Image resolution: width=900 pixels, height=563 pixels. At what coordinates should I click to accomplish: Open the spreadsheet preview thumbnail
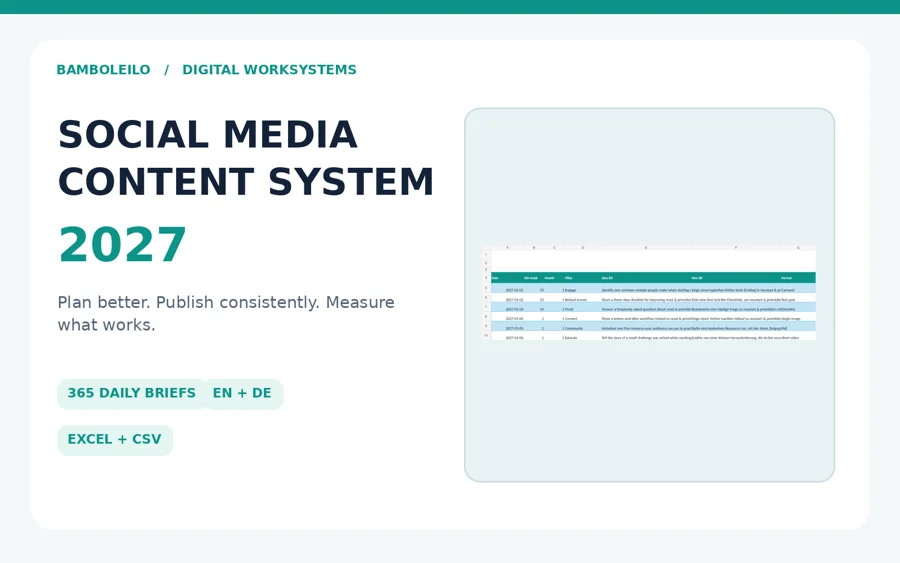pos(649,293)
